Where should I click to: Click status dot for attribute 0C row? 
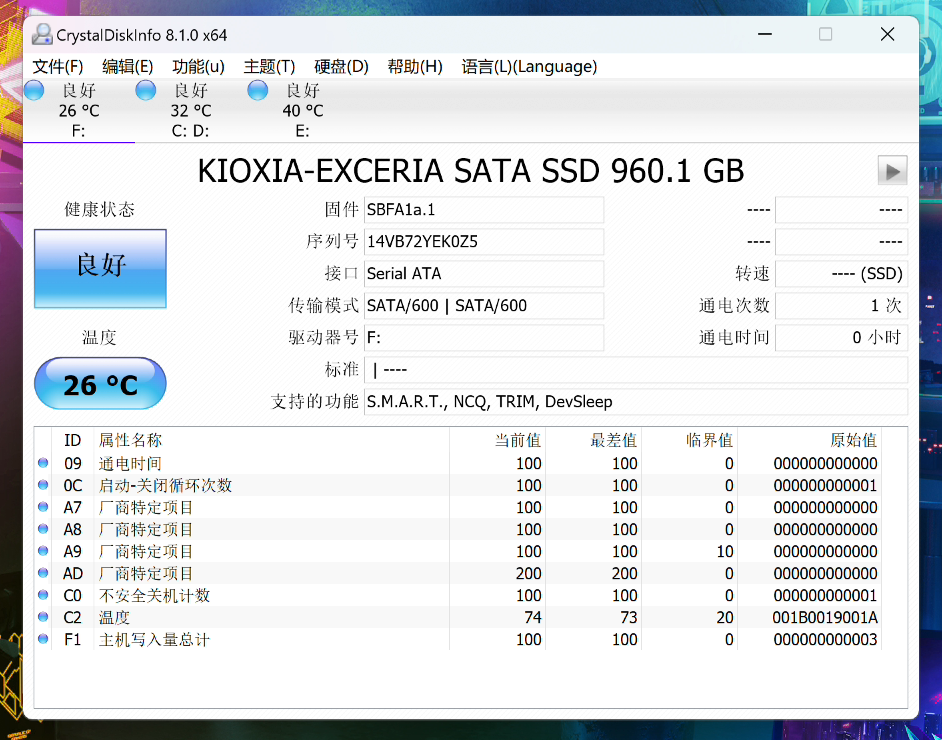click(x=43, y=485)
